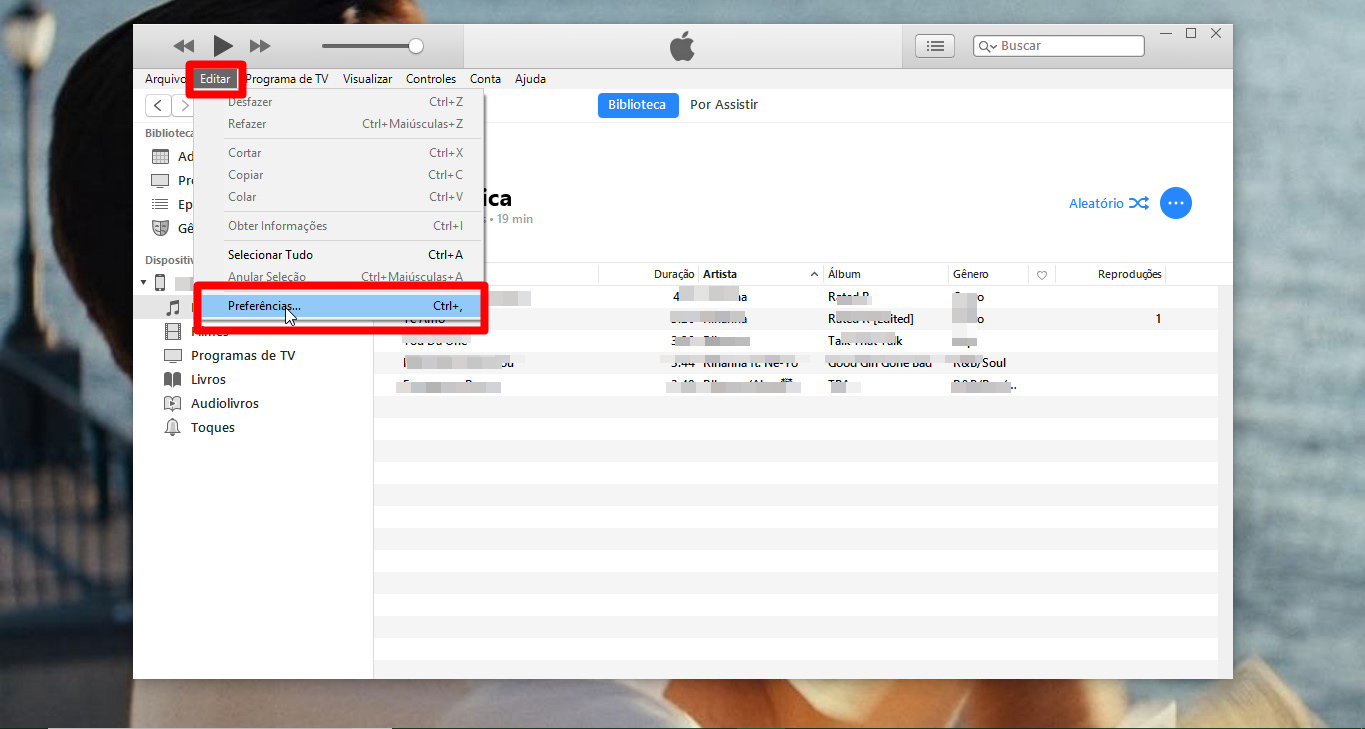Select the Toques bell icon in sidebar

click(172, 428)
